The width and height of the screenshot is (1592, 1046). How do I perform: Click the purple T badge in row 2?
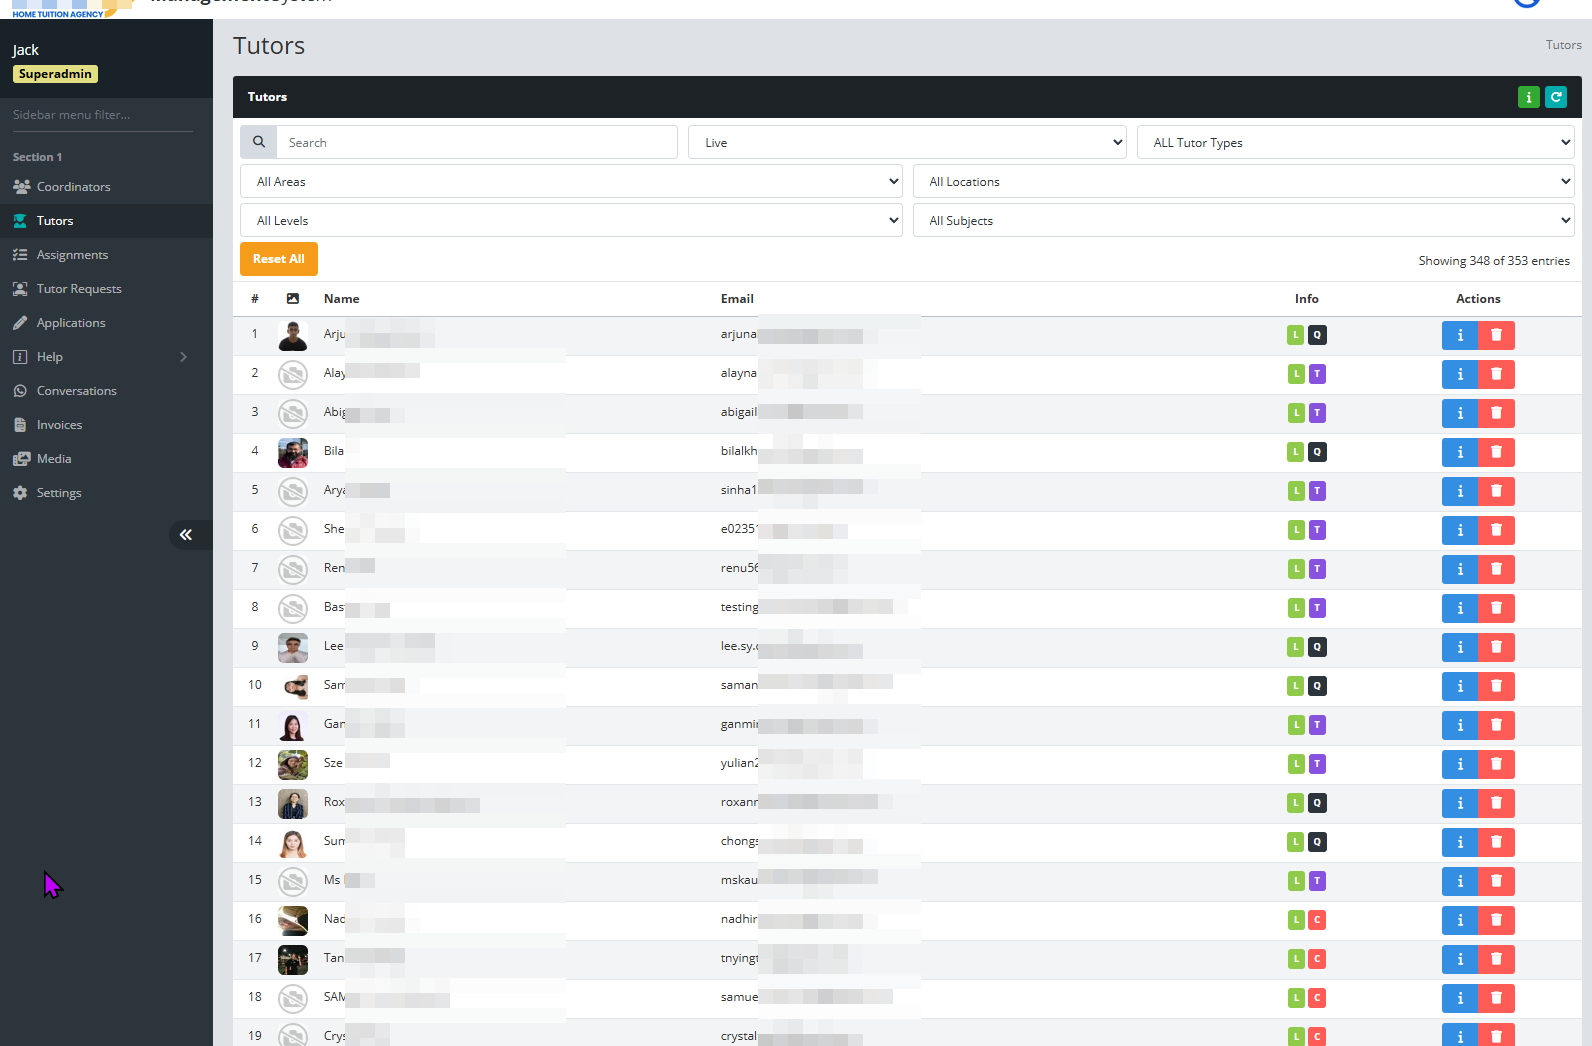click(x=1317, y=374)
